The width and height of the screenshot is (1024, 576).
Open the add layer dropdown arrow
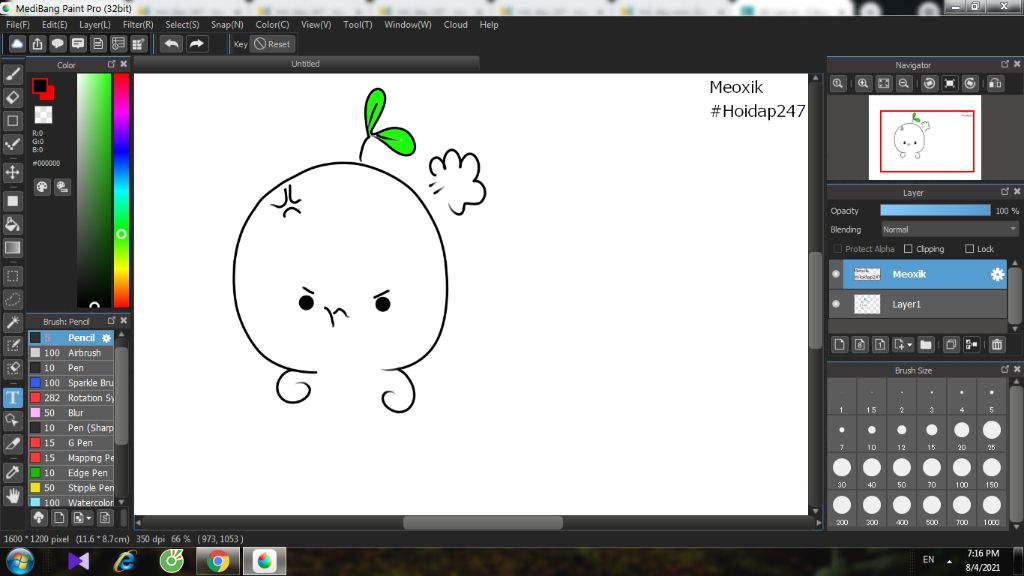[x=910, y=345]
